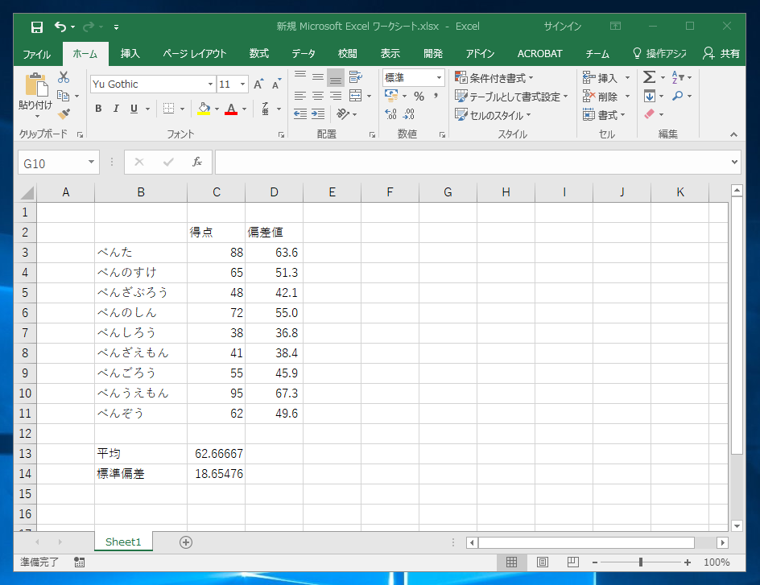Toggle bottom vertical alignment

tap(336, 77)
